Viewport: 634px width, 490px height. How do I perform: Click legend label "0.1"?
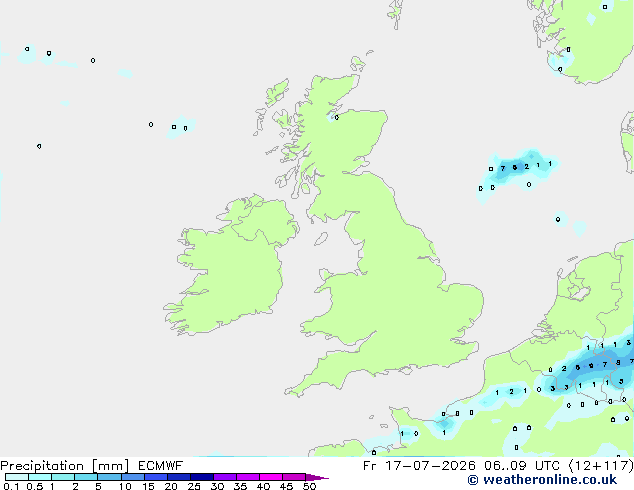tap(11, 486)
